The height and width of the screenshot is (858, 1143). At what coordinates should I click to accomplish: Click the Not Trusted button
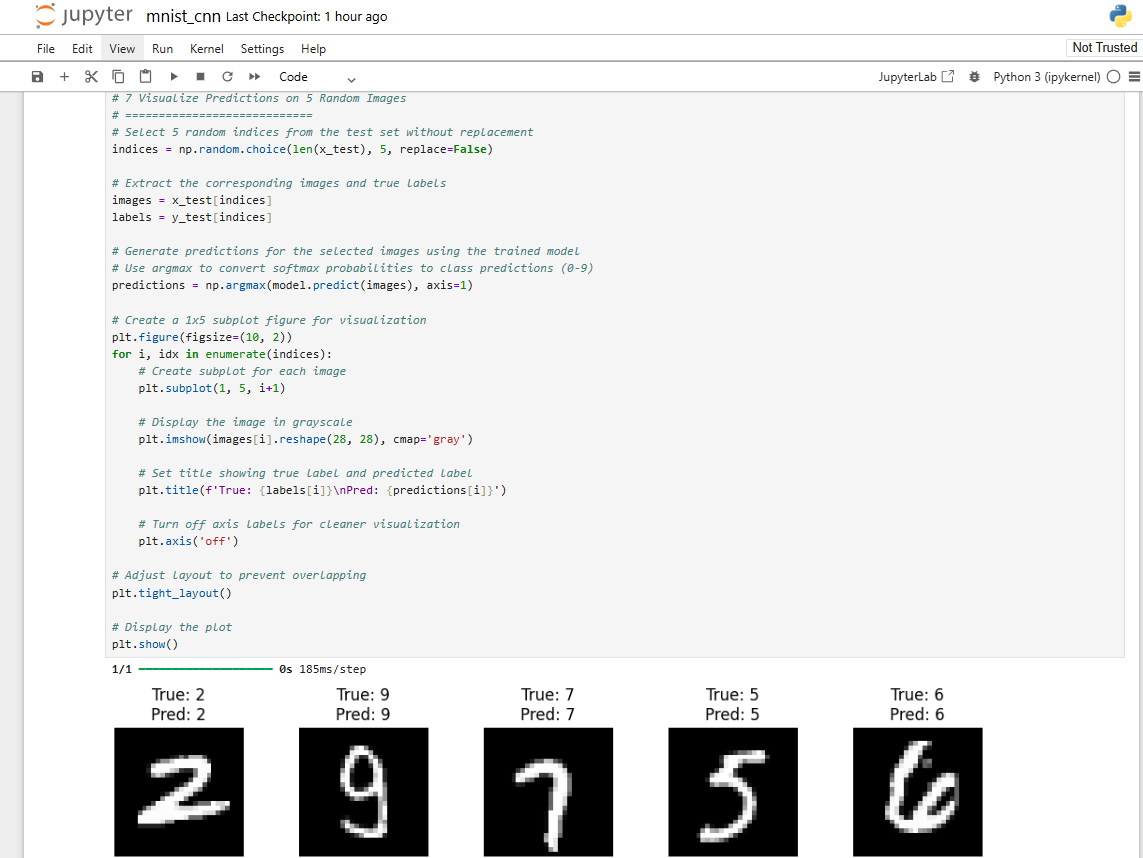(1104, 47)
